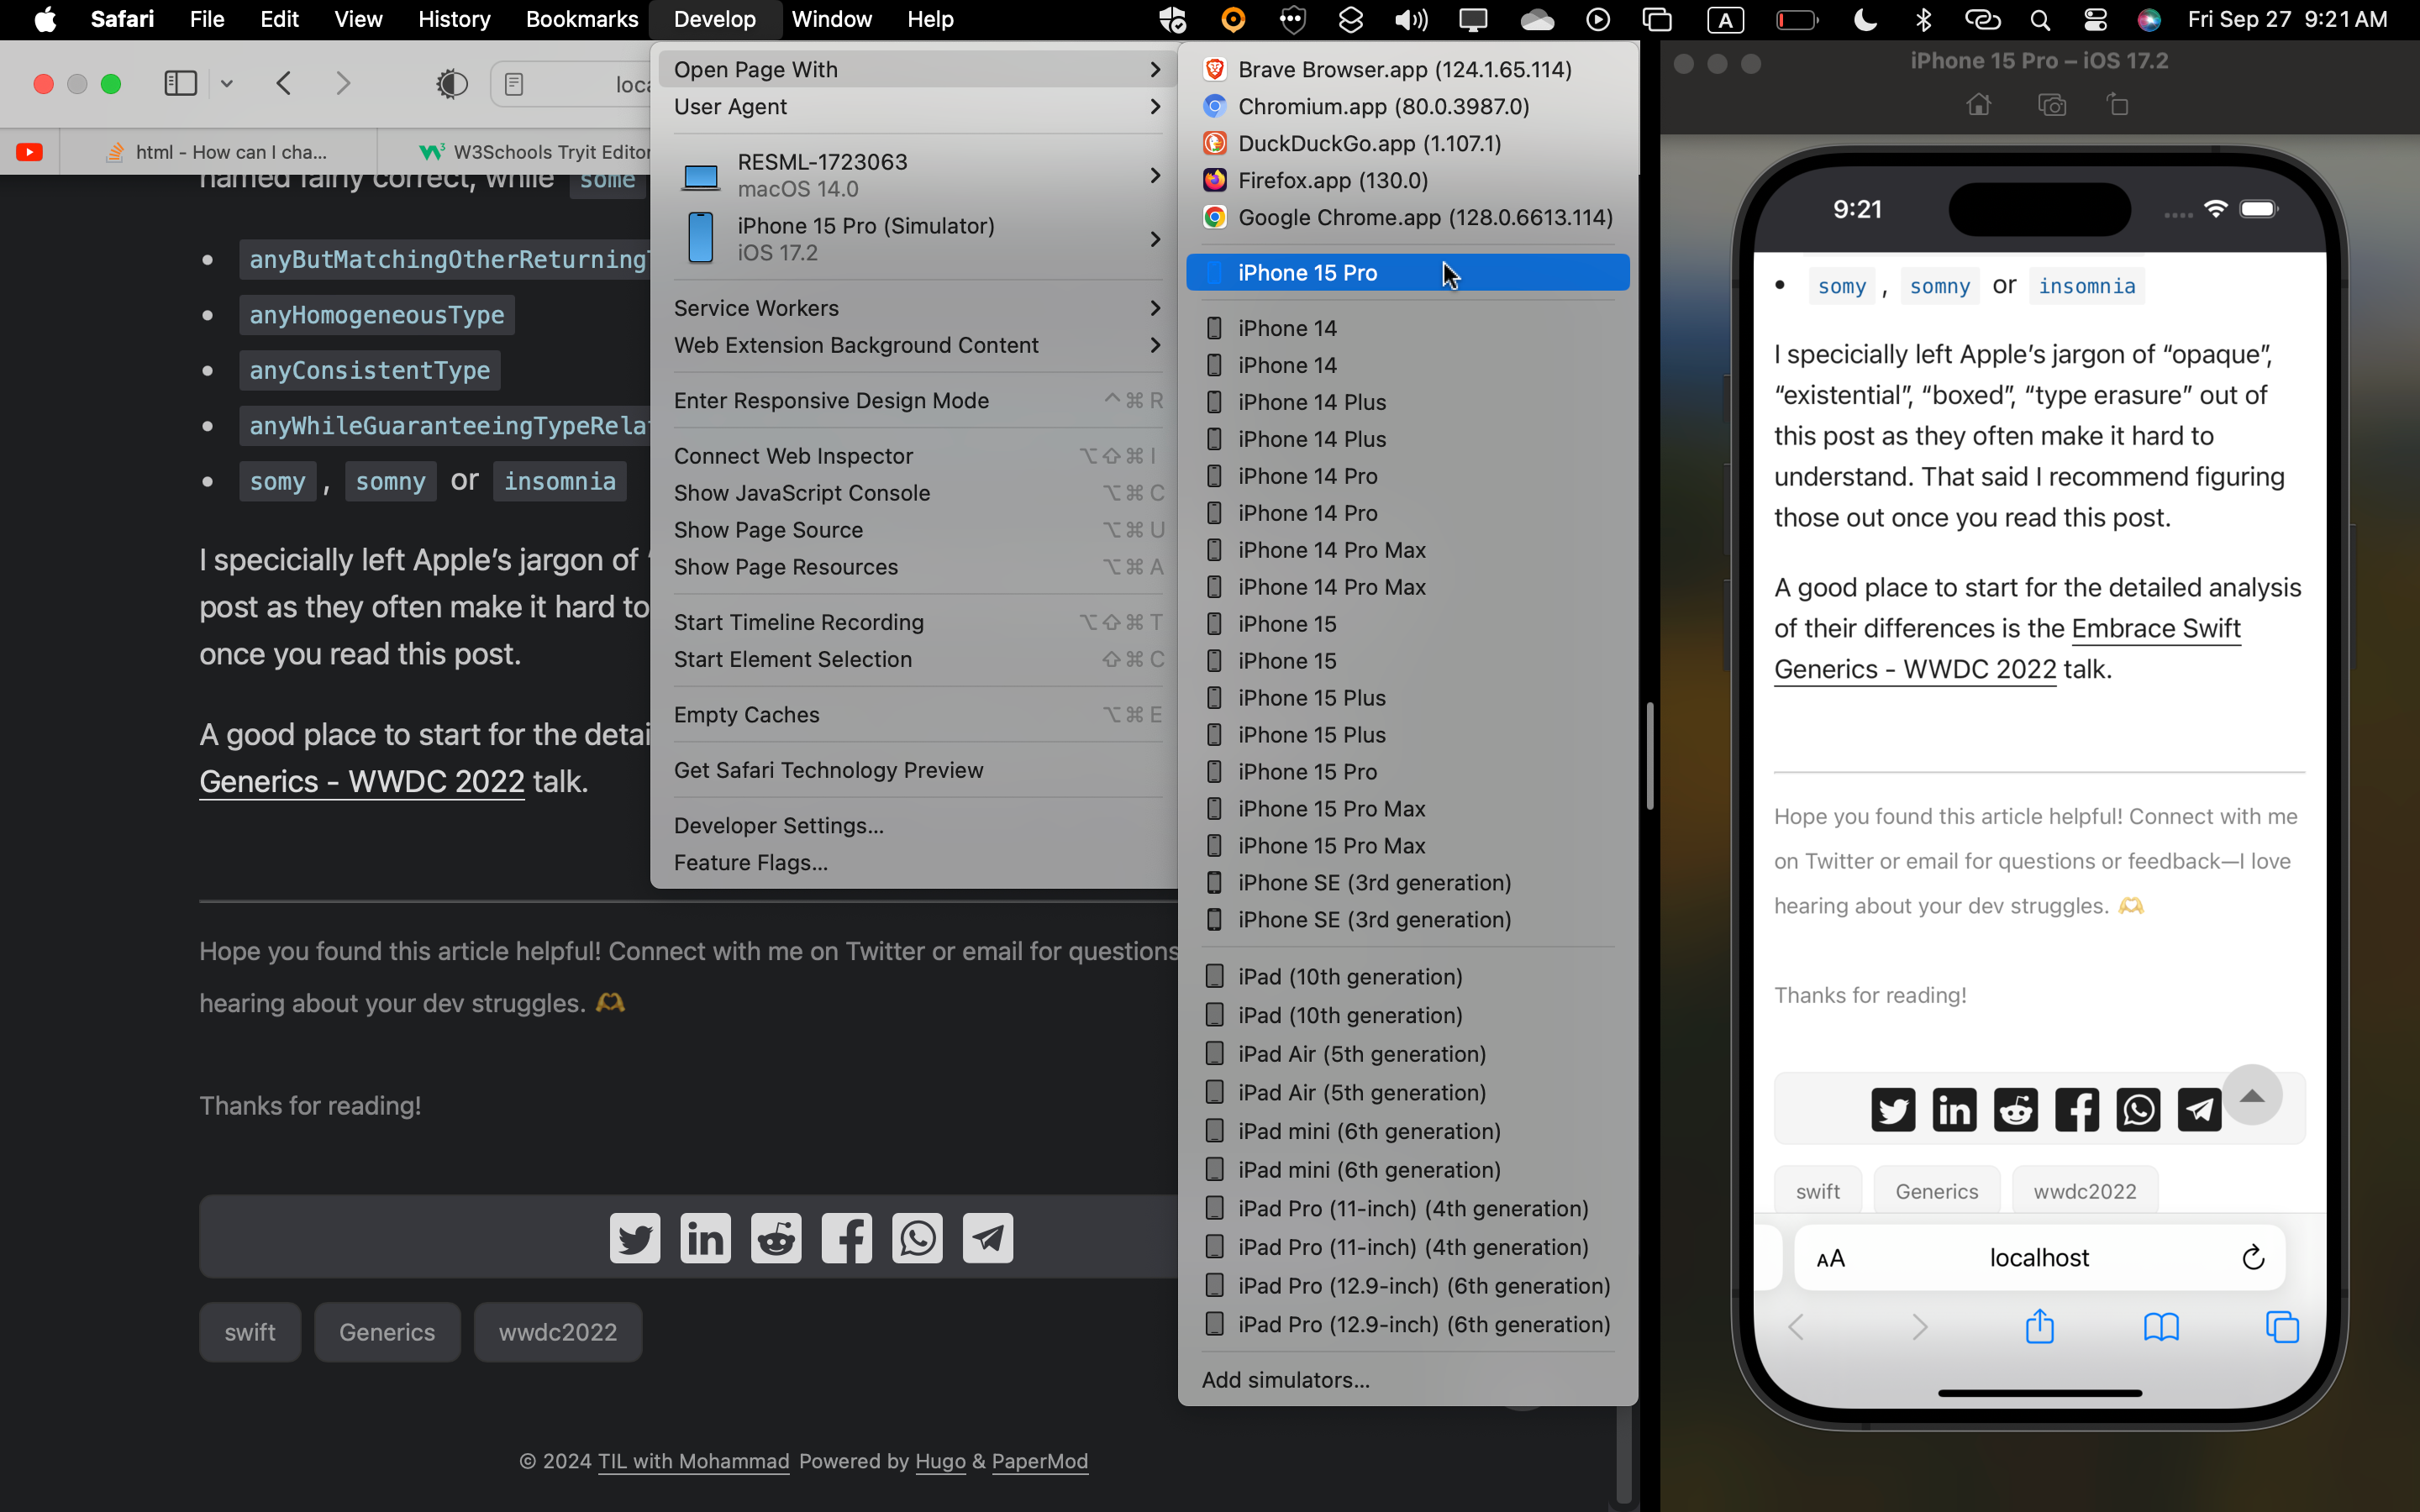Tap scroll-to-top arrow button in simulator page
The height and width of the screenshot is (1512, 2420).
click(x=2252, y=1095)
